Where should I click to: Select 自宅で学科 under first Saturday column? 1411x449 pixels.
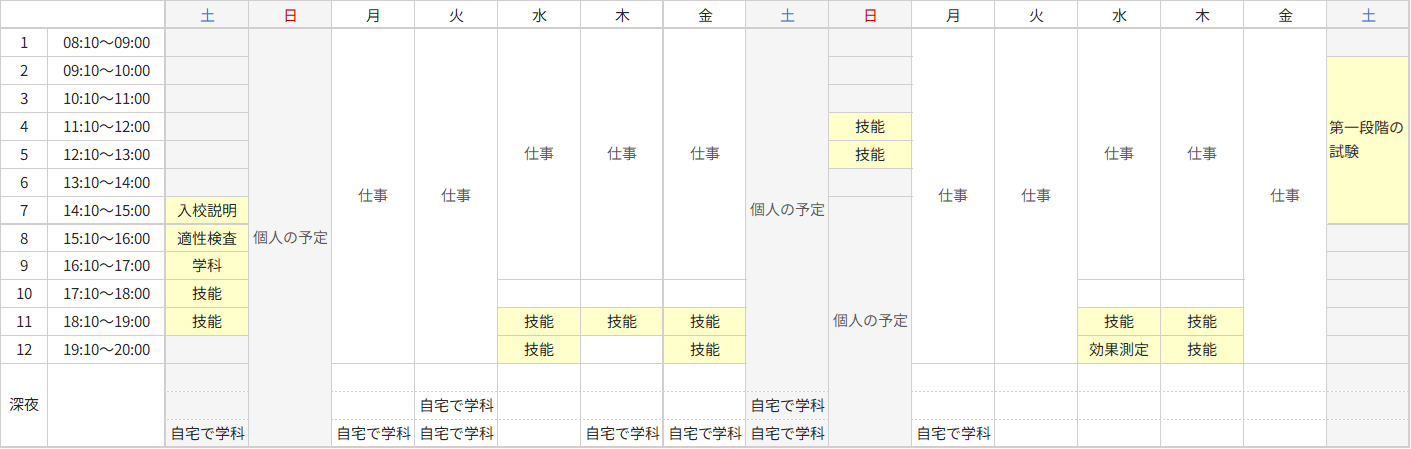pos(207,434)
